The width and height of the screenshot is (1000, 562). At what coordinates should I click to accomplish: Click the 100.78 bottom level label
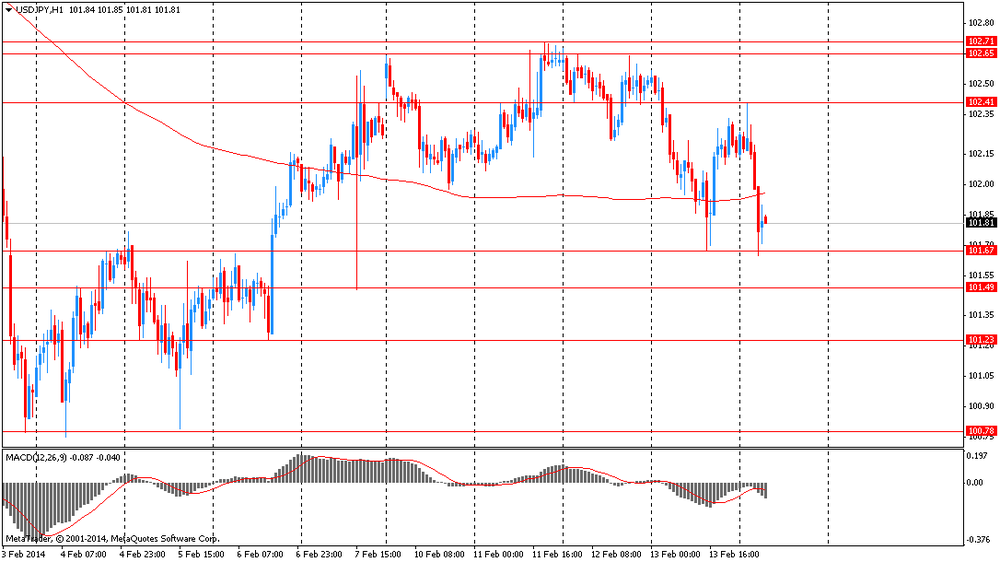tap(980, 431)
